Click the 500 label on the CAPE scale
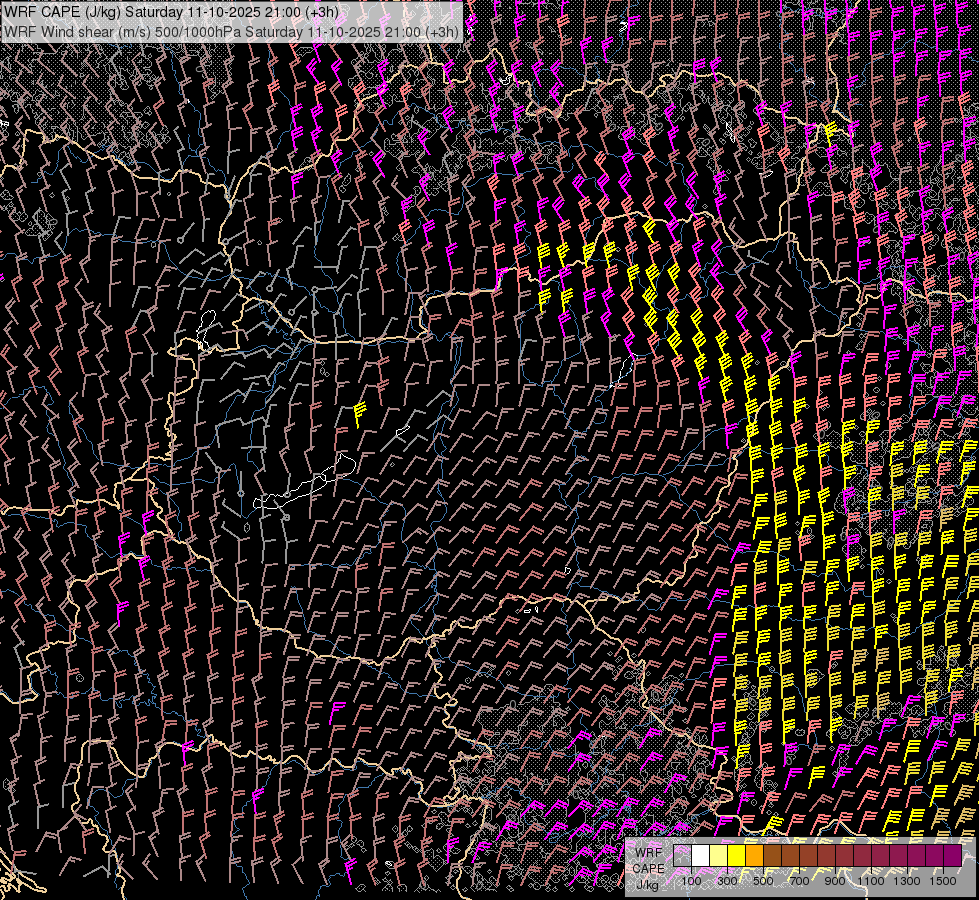 (763, 881)
